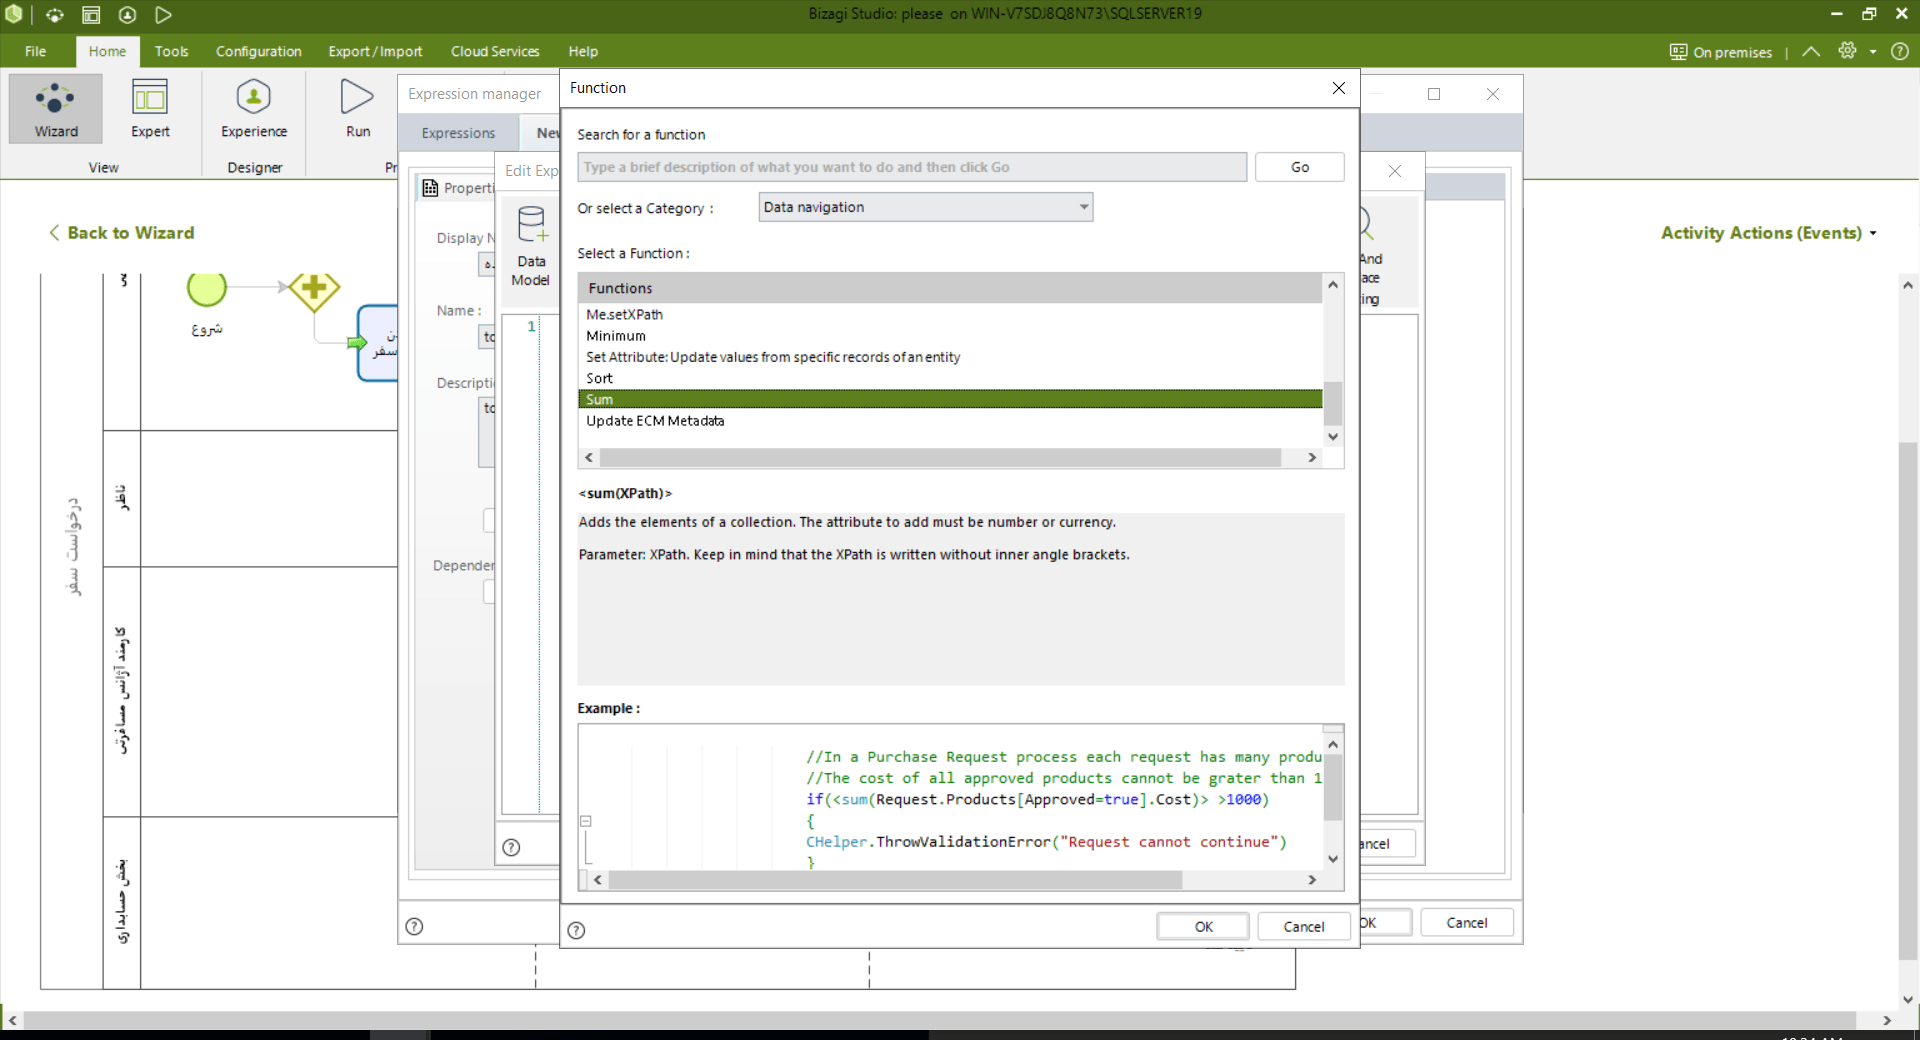Click functions list up scroll arrow
This screenshot has height=1040, width=1920.
tap(1333, 285)
